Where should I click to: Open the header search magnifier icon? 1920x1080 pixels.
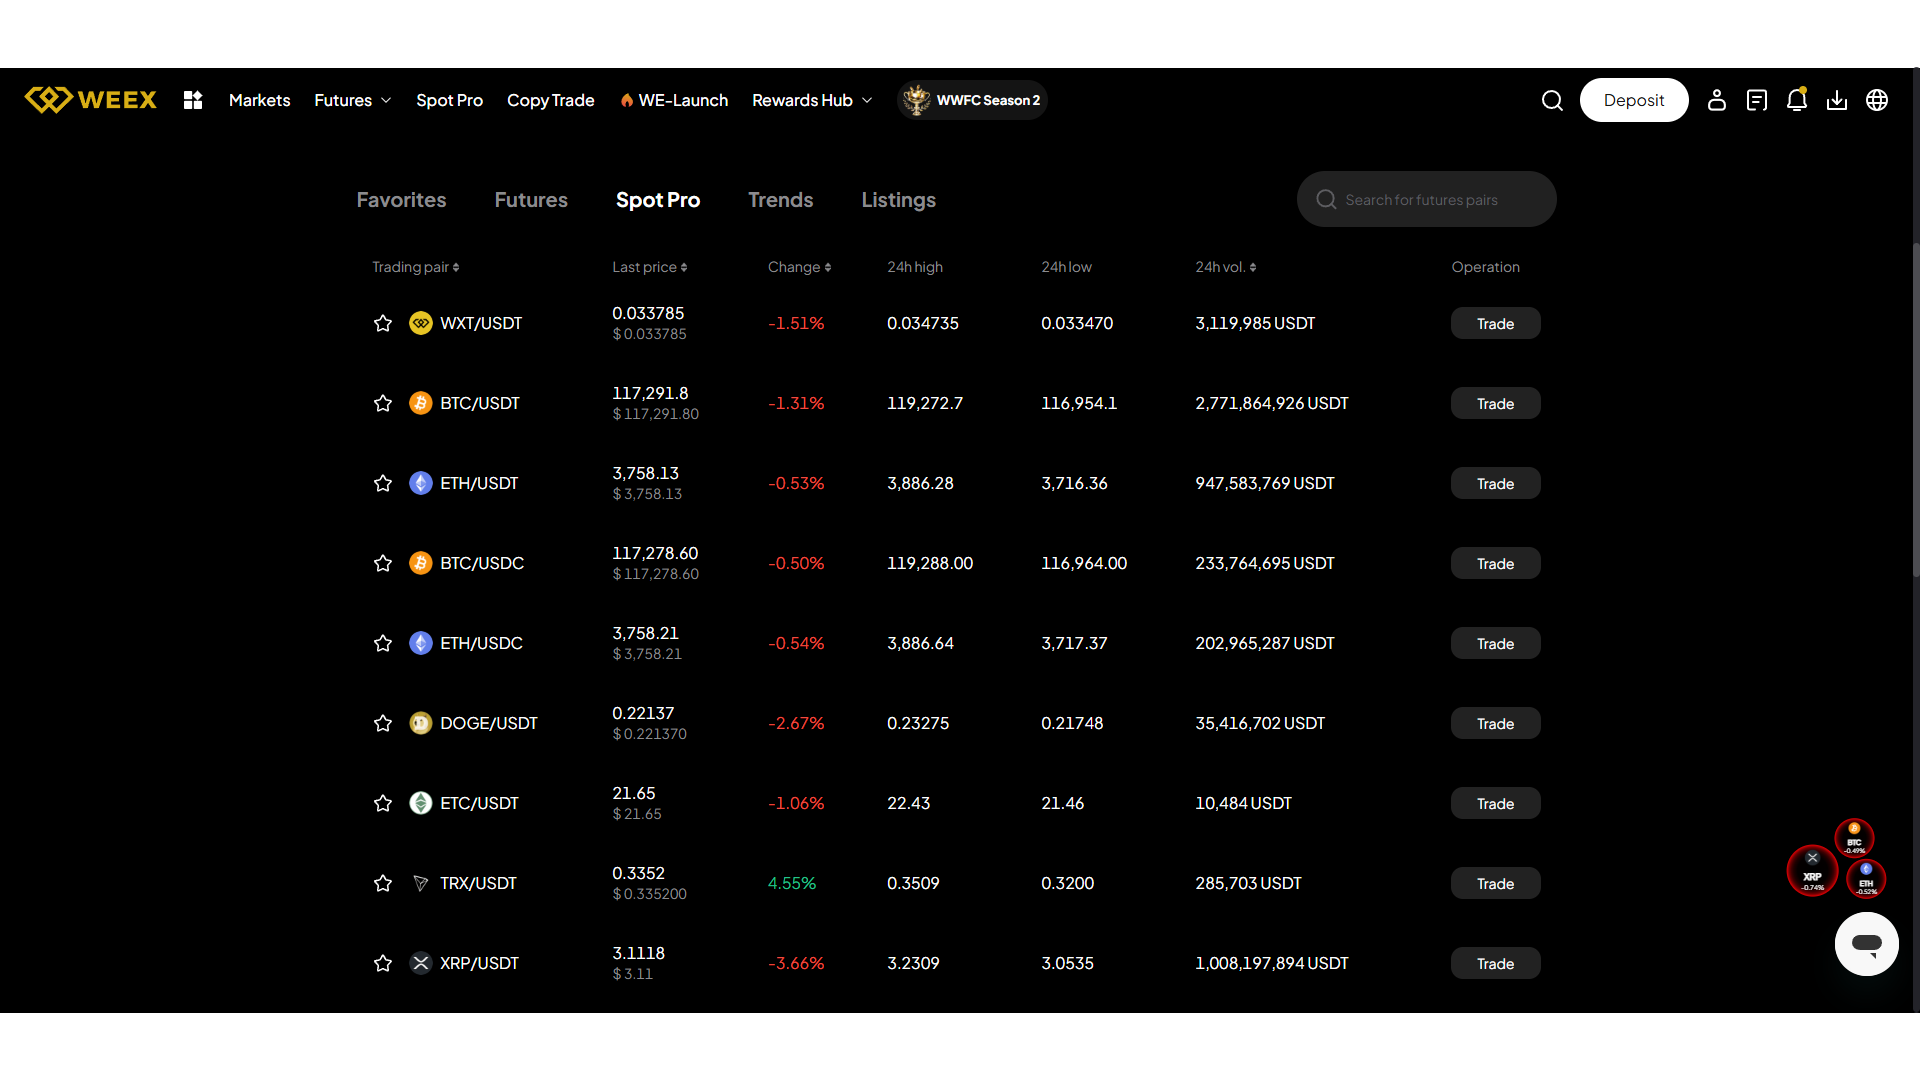[1552, 100]
